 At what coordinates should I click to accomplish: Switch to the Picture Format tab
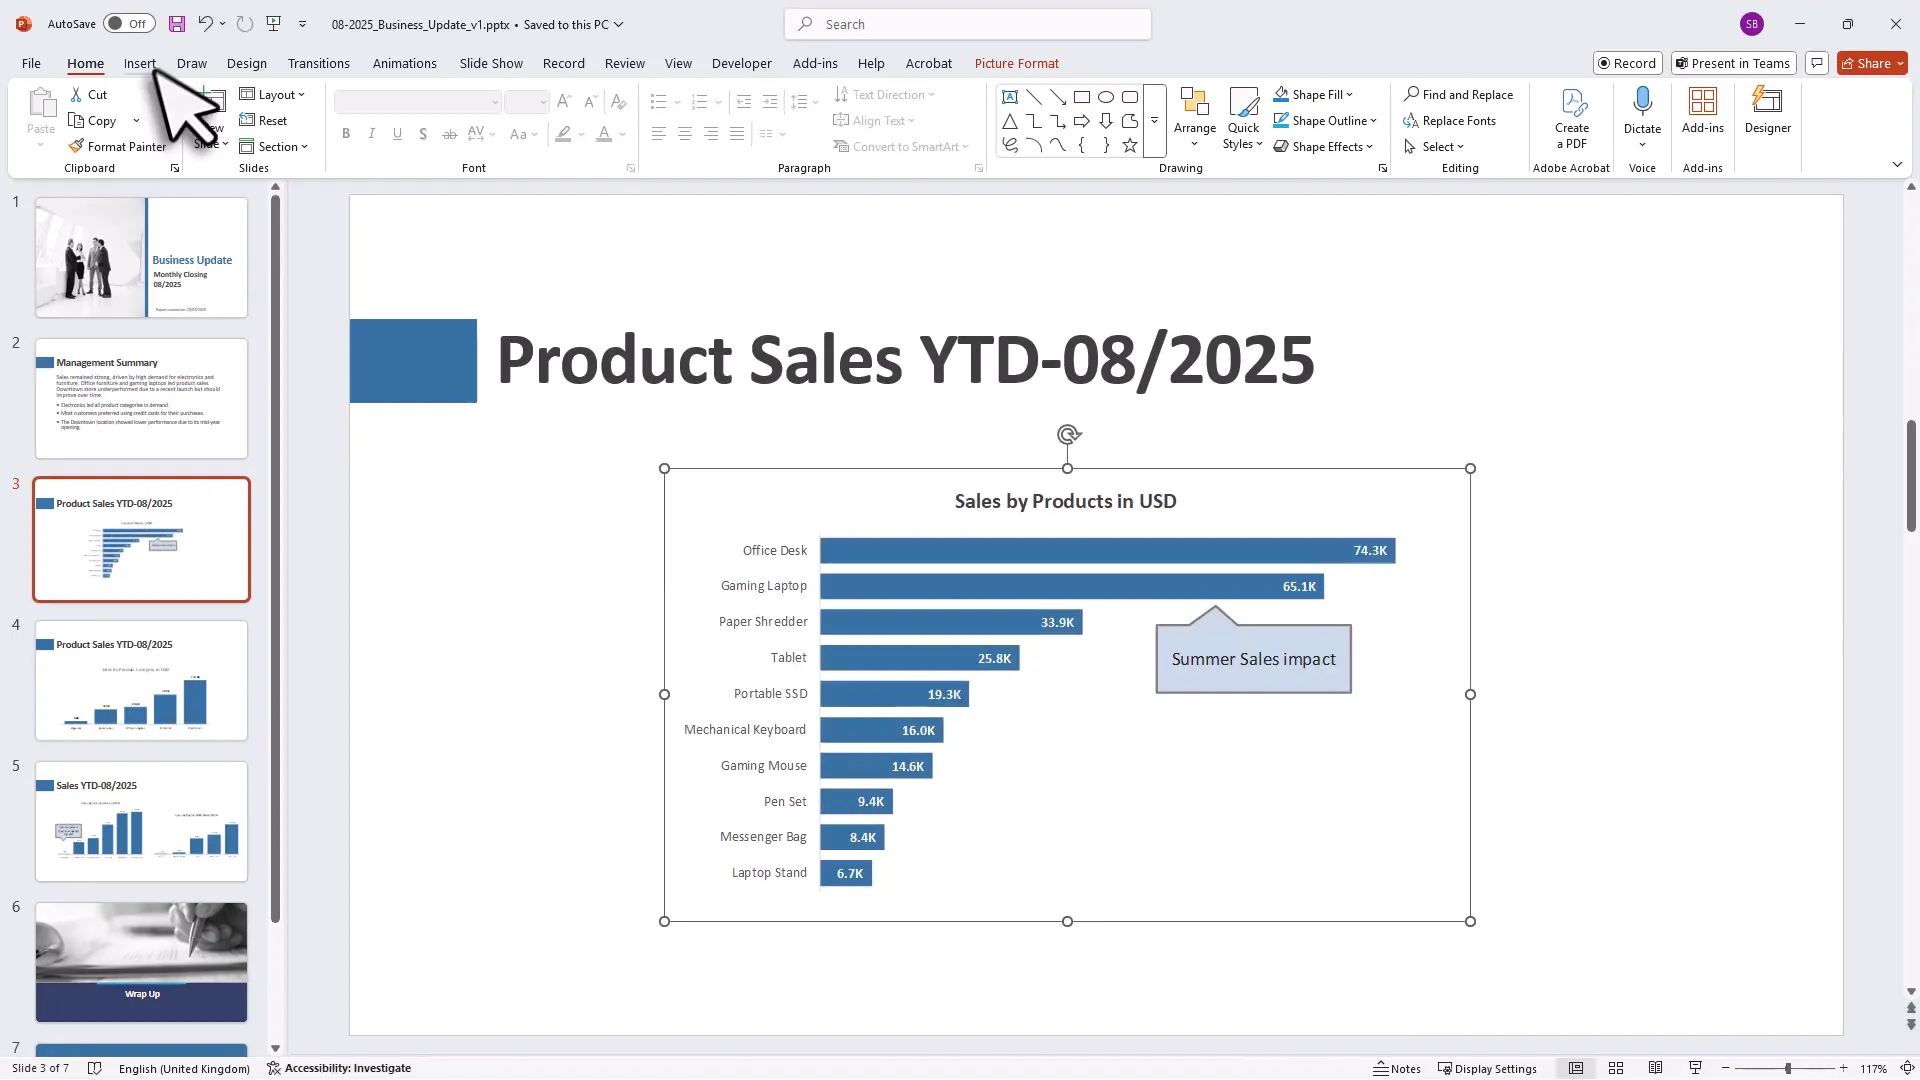[1017, 63]
